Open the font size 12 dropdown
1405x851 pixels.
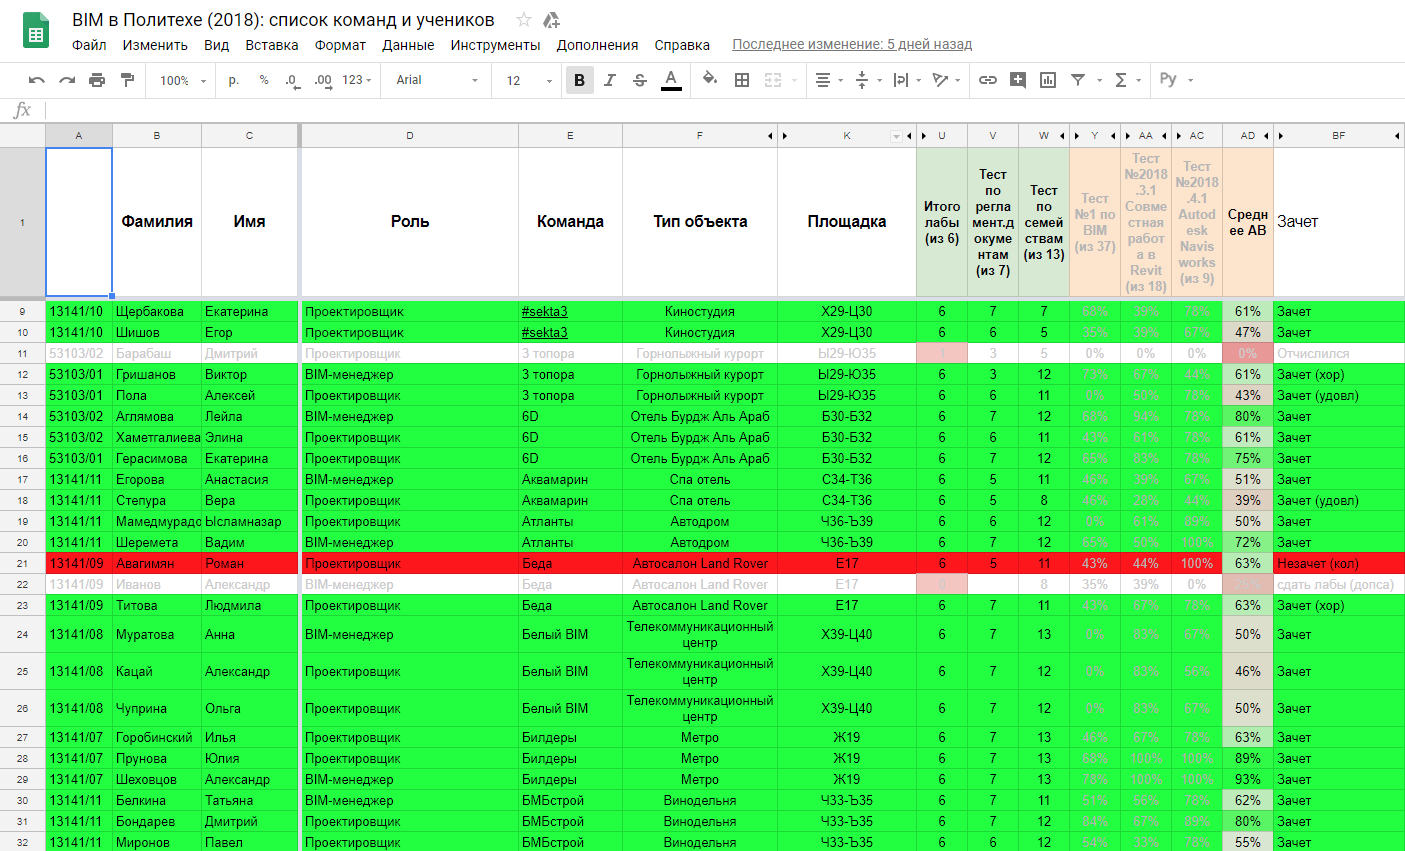(x=528, y=80)
